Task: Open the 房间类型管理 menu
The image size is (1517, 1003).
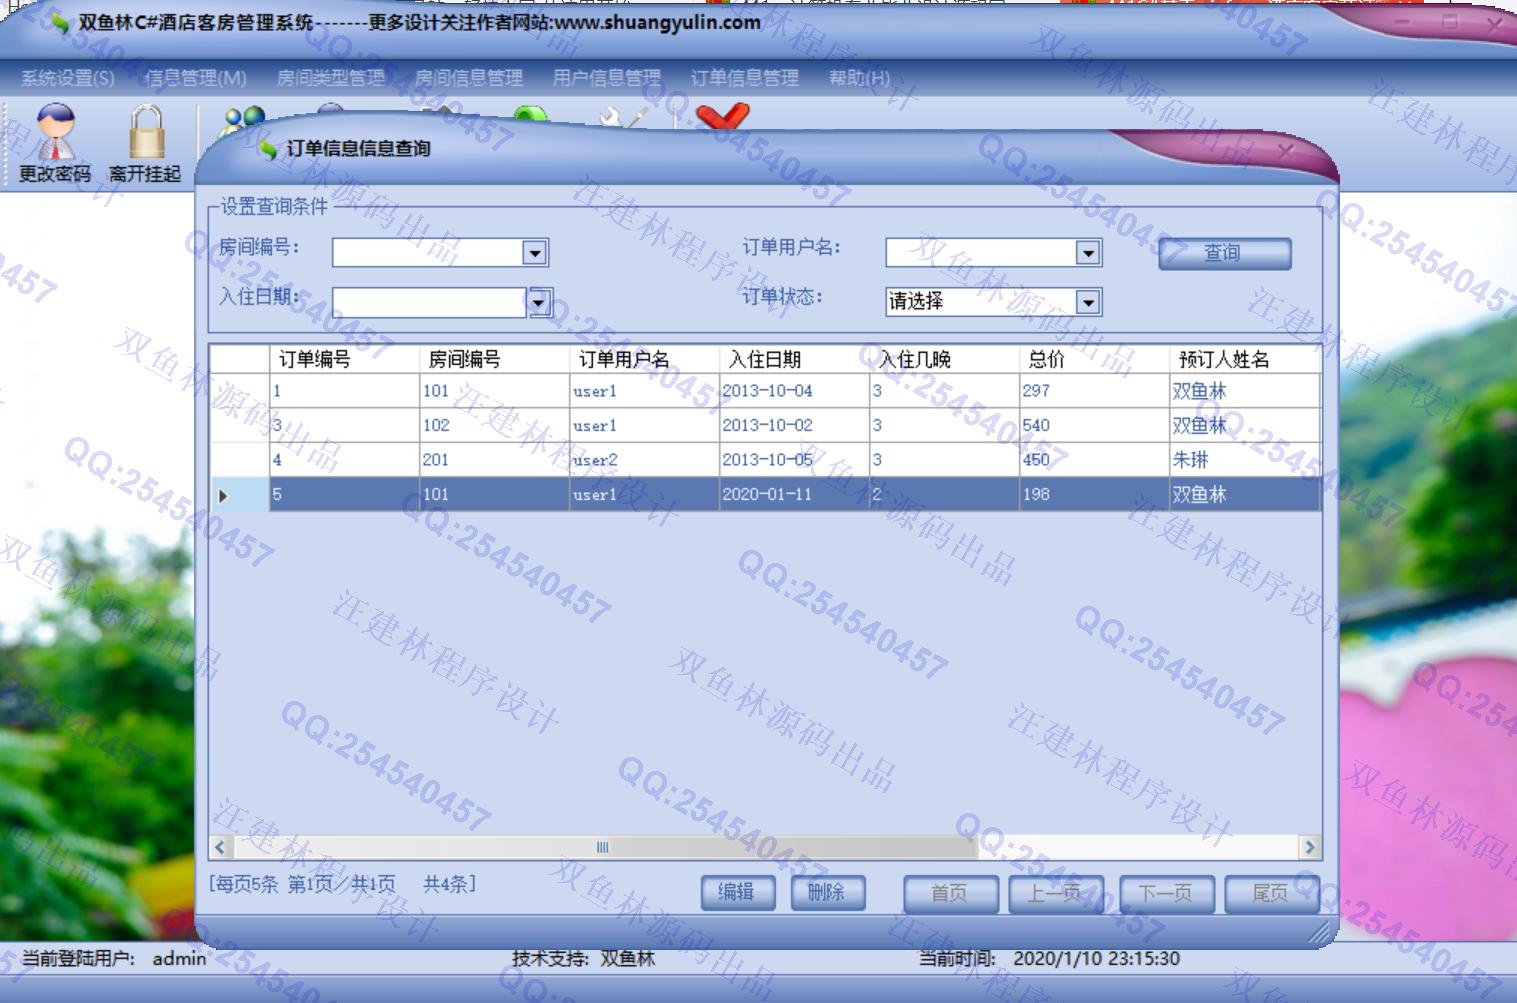Action: 331,78
